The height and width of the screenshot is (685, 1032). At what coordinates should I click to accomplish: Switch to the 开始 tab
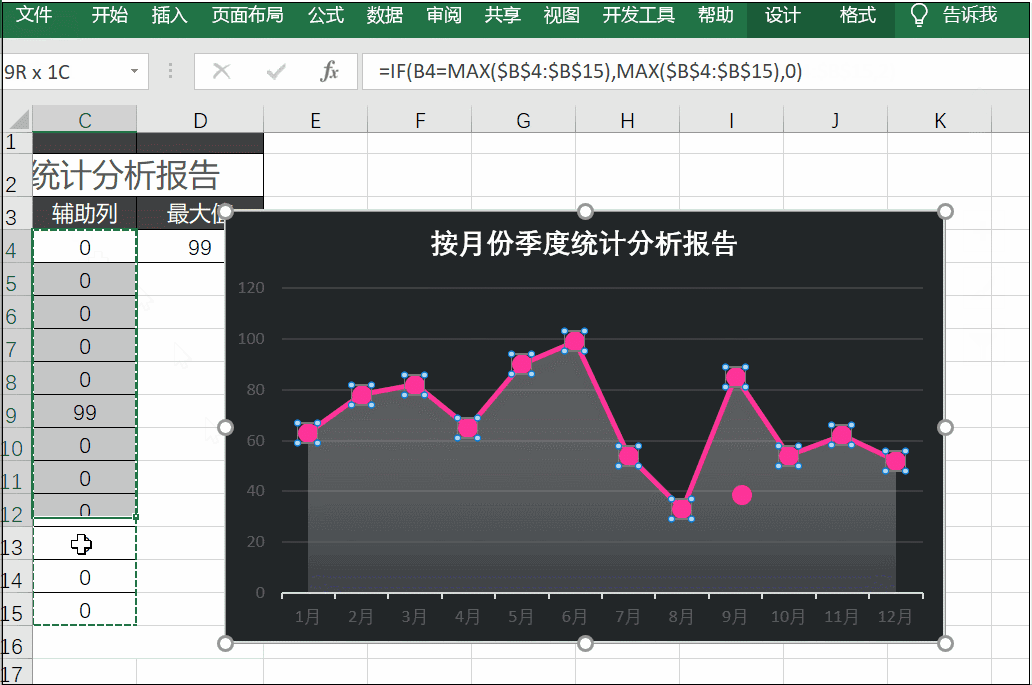click(109, 14)
